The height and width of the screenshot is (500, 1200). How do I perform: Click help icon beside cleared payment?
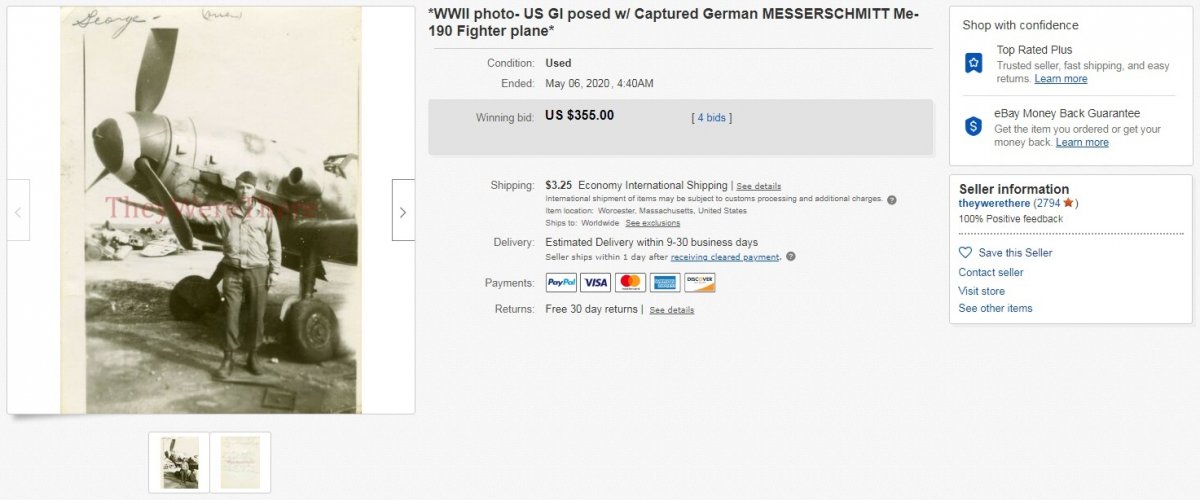click(790, 257)
